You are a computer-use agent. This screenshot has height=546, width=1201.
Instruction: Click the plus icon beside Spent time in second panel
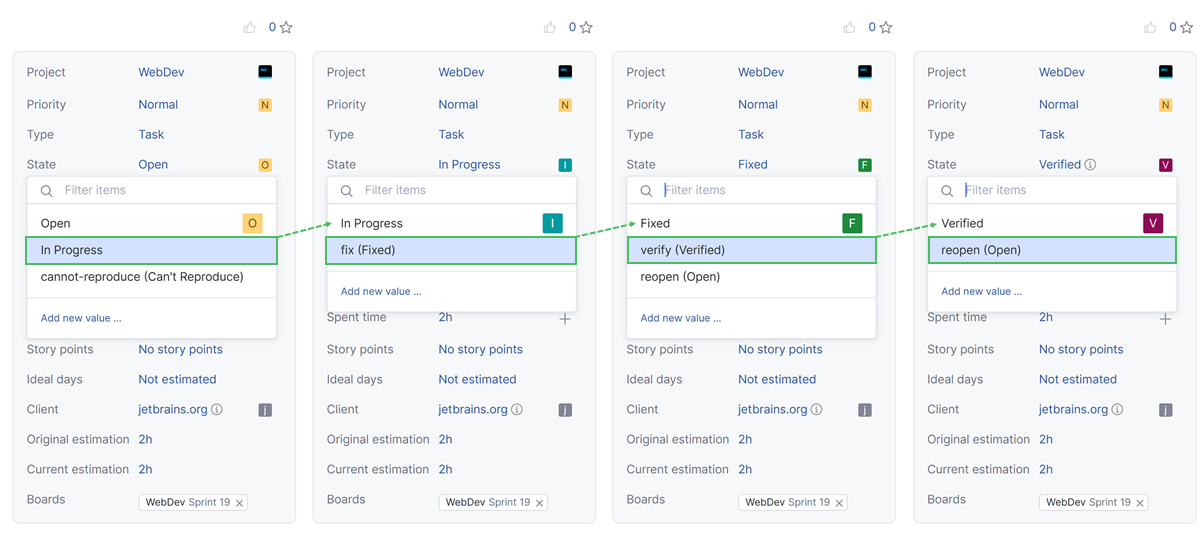pyautogui.click(x=565, y=318)
